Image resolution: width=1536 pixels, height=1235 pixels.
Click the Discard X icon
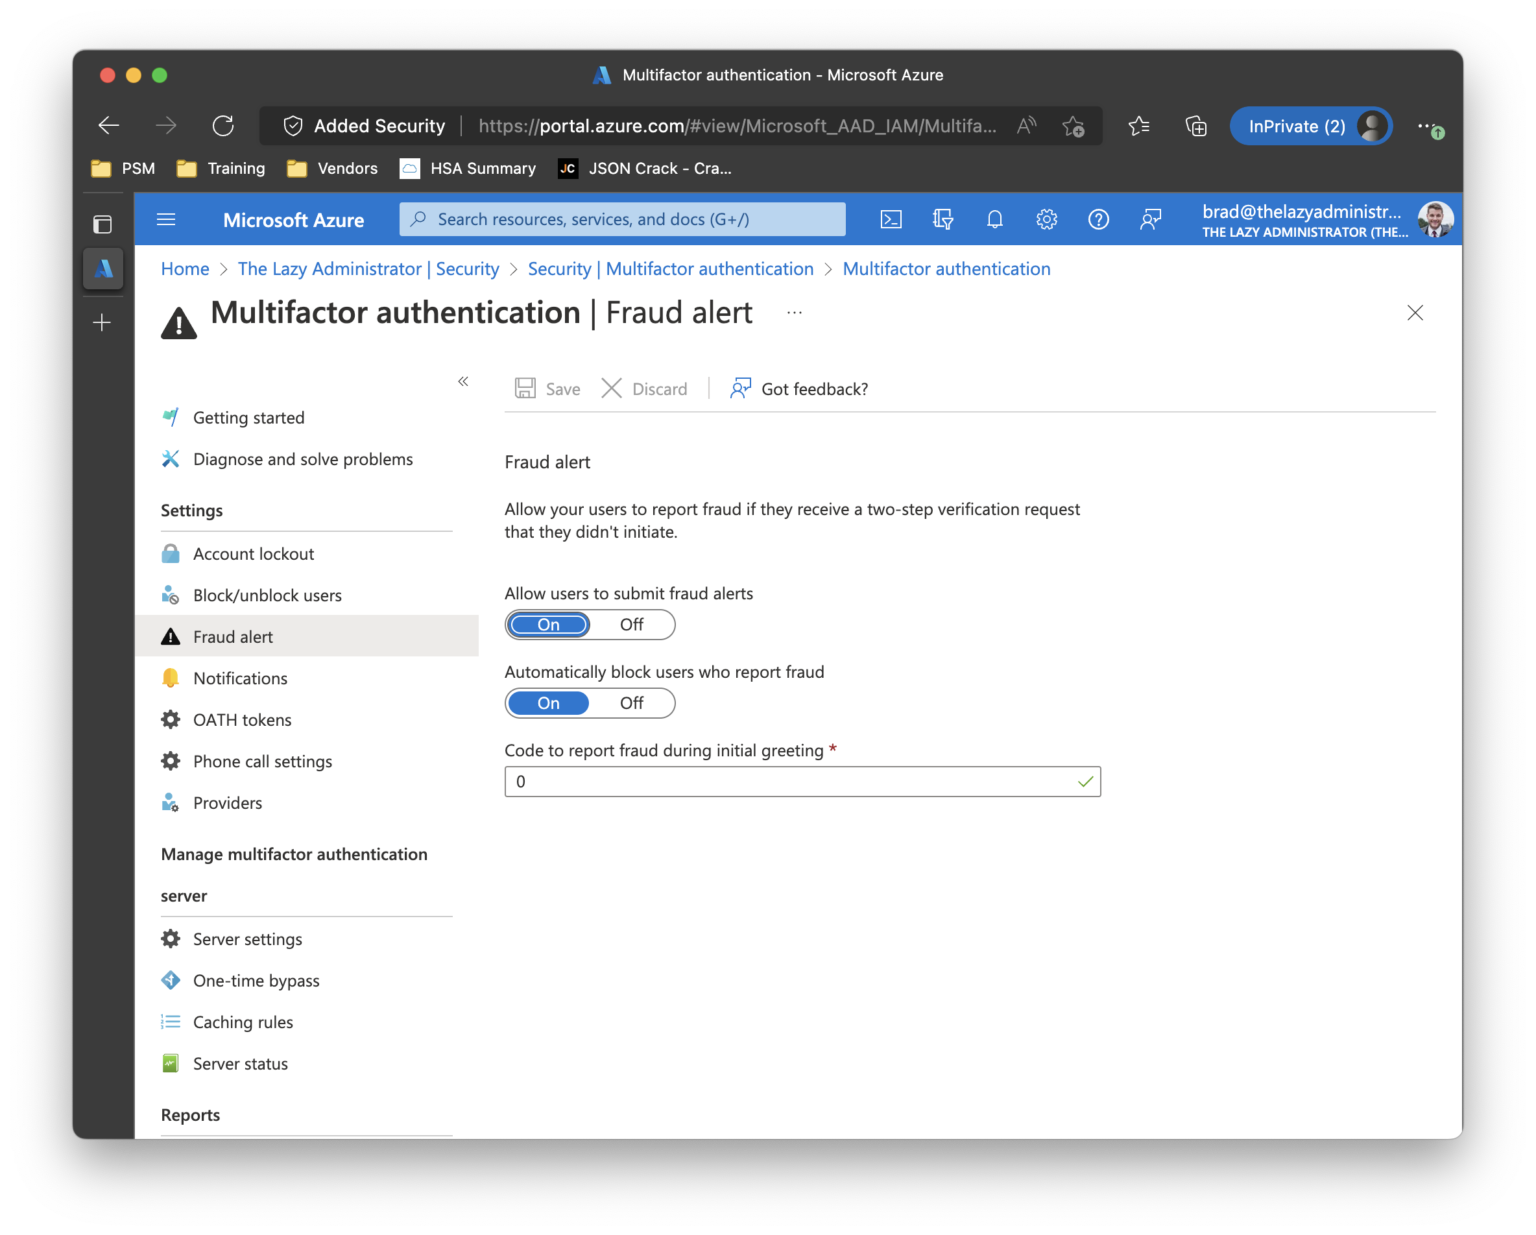(611, 388)
